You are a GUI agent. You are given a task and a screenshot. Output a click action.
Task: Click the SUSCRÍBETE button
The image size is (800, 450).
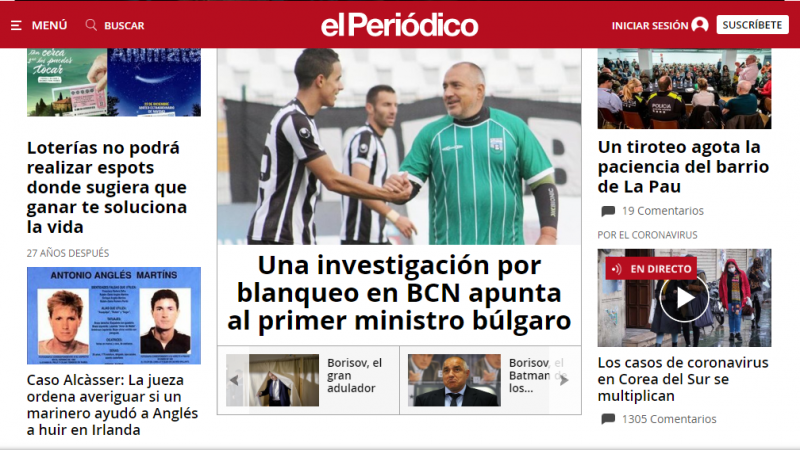click(x=752, y=25)
